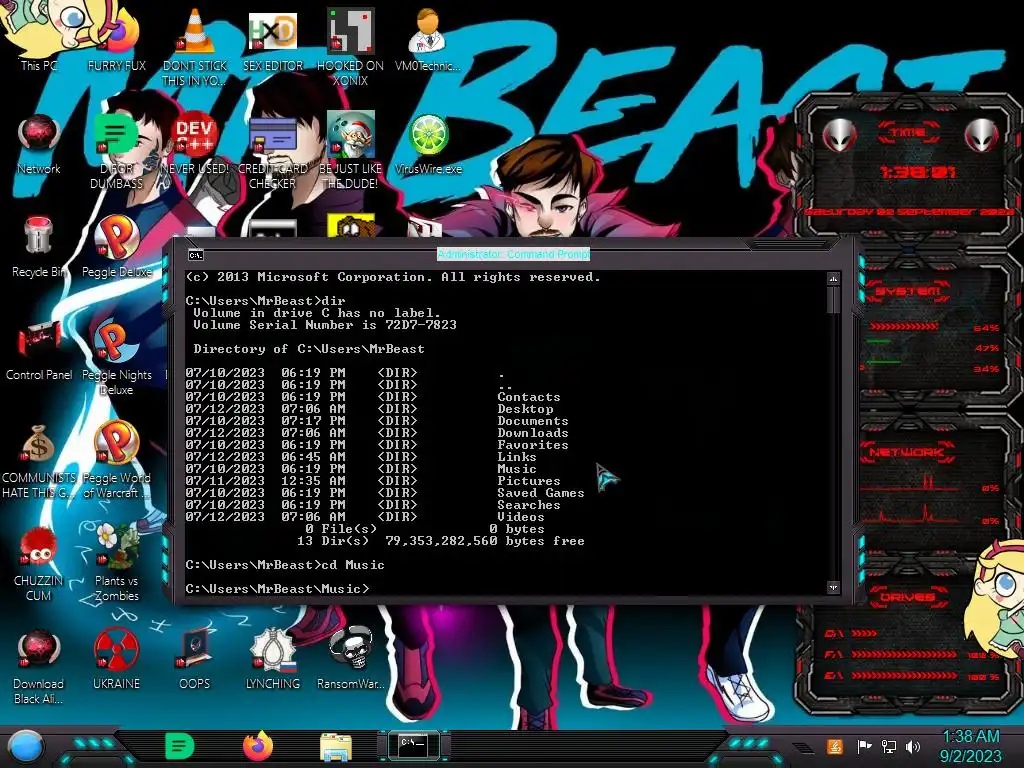This screenshot has width=1024, height=768.
Task: Click the F:\ drive usage bar
Action: (x=904, y=654)
